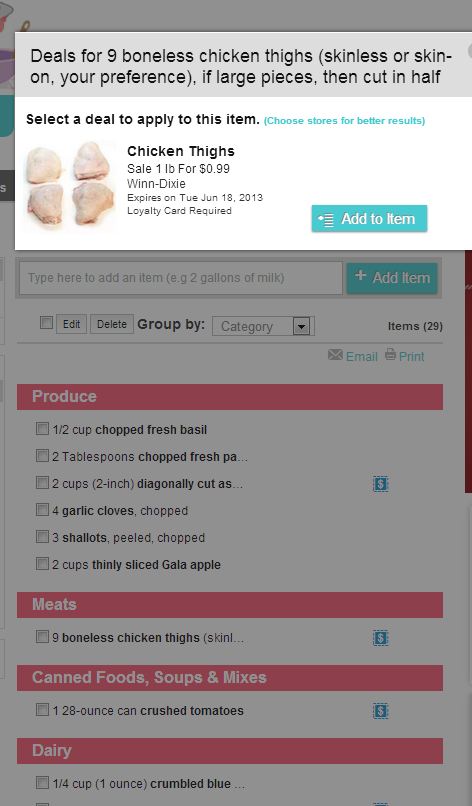
Task: Click the Chicken Thighs product image
Action: [x=70, y=184]
